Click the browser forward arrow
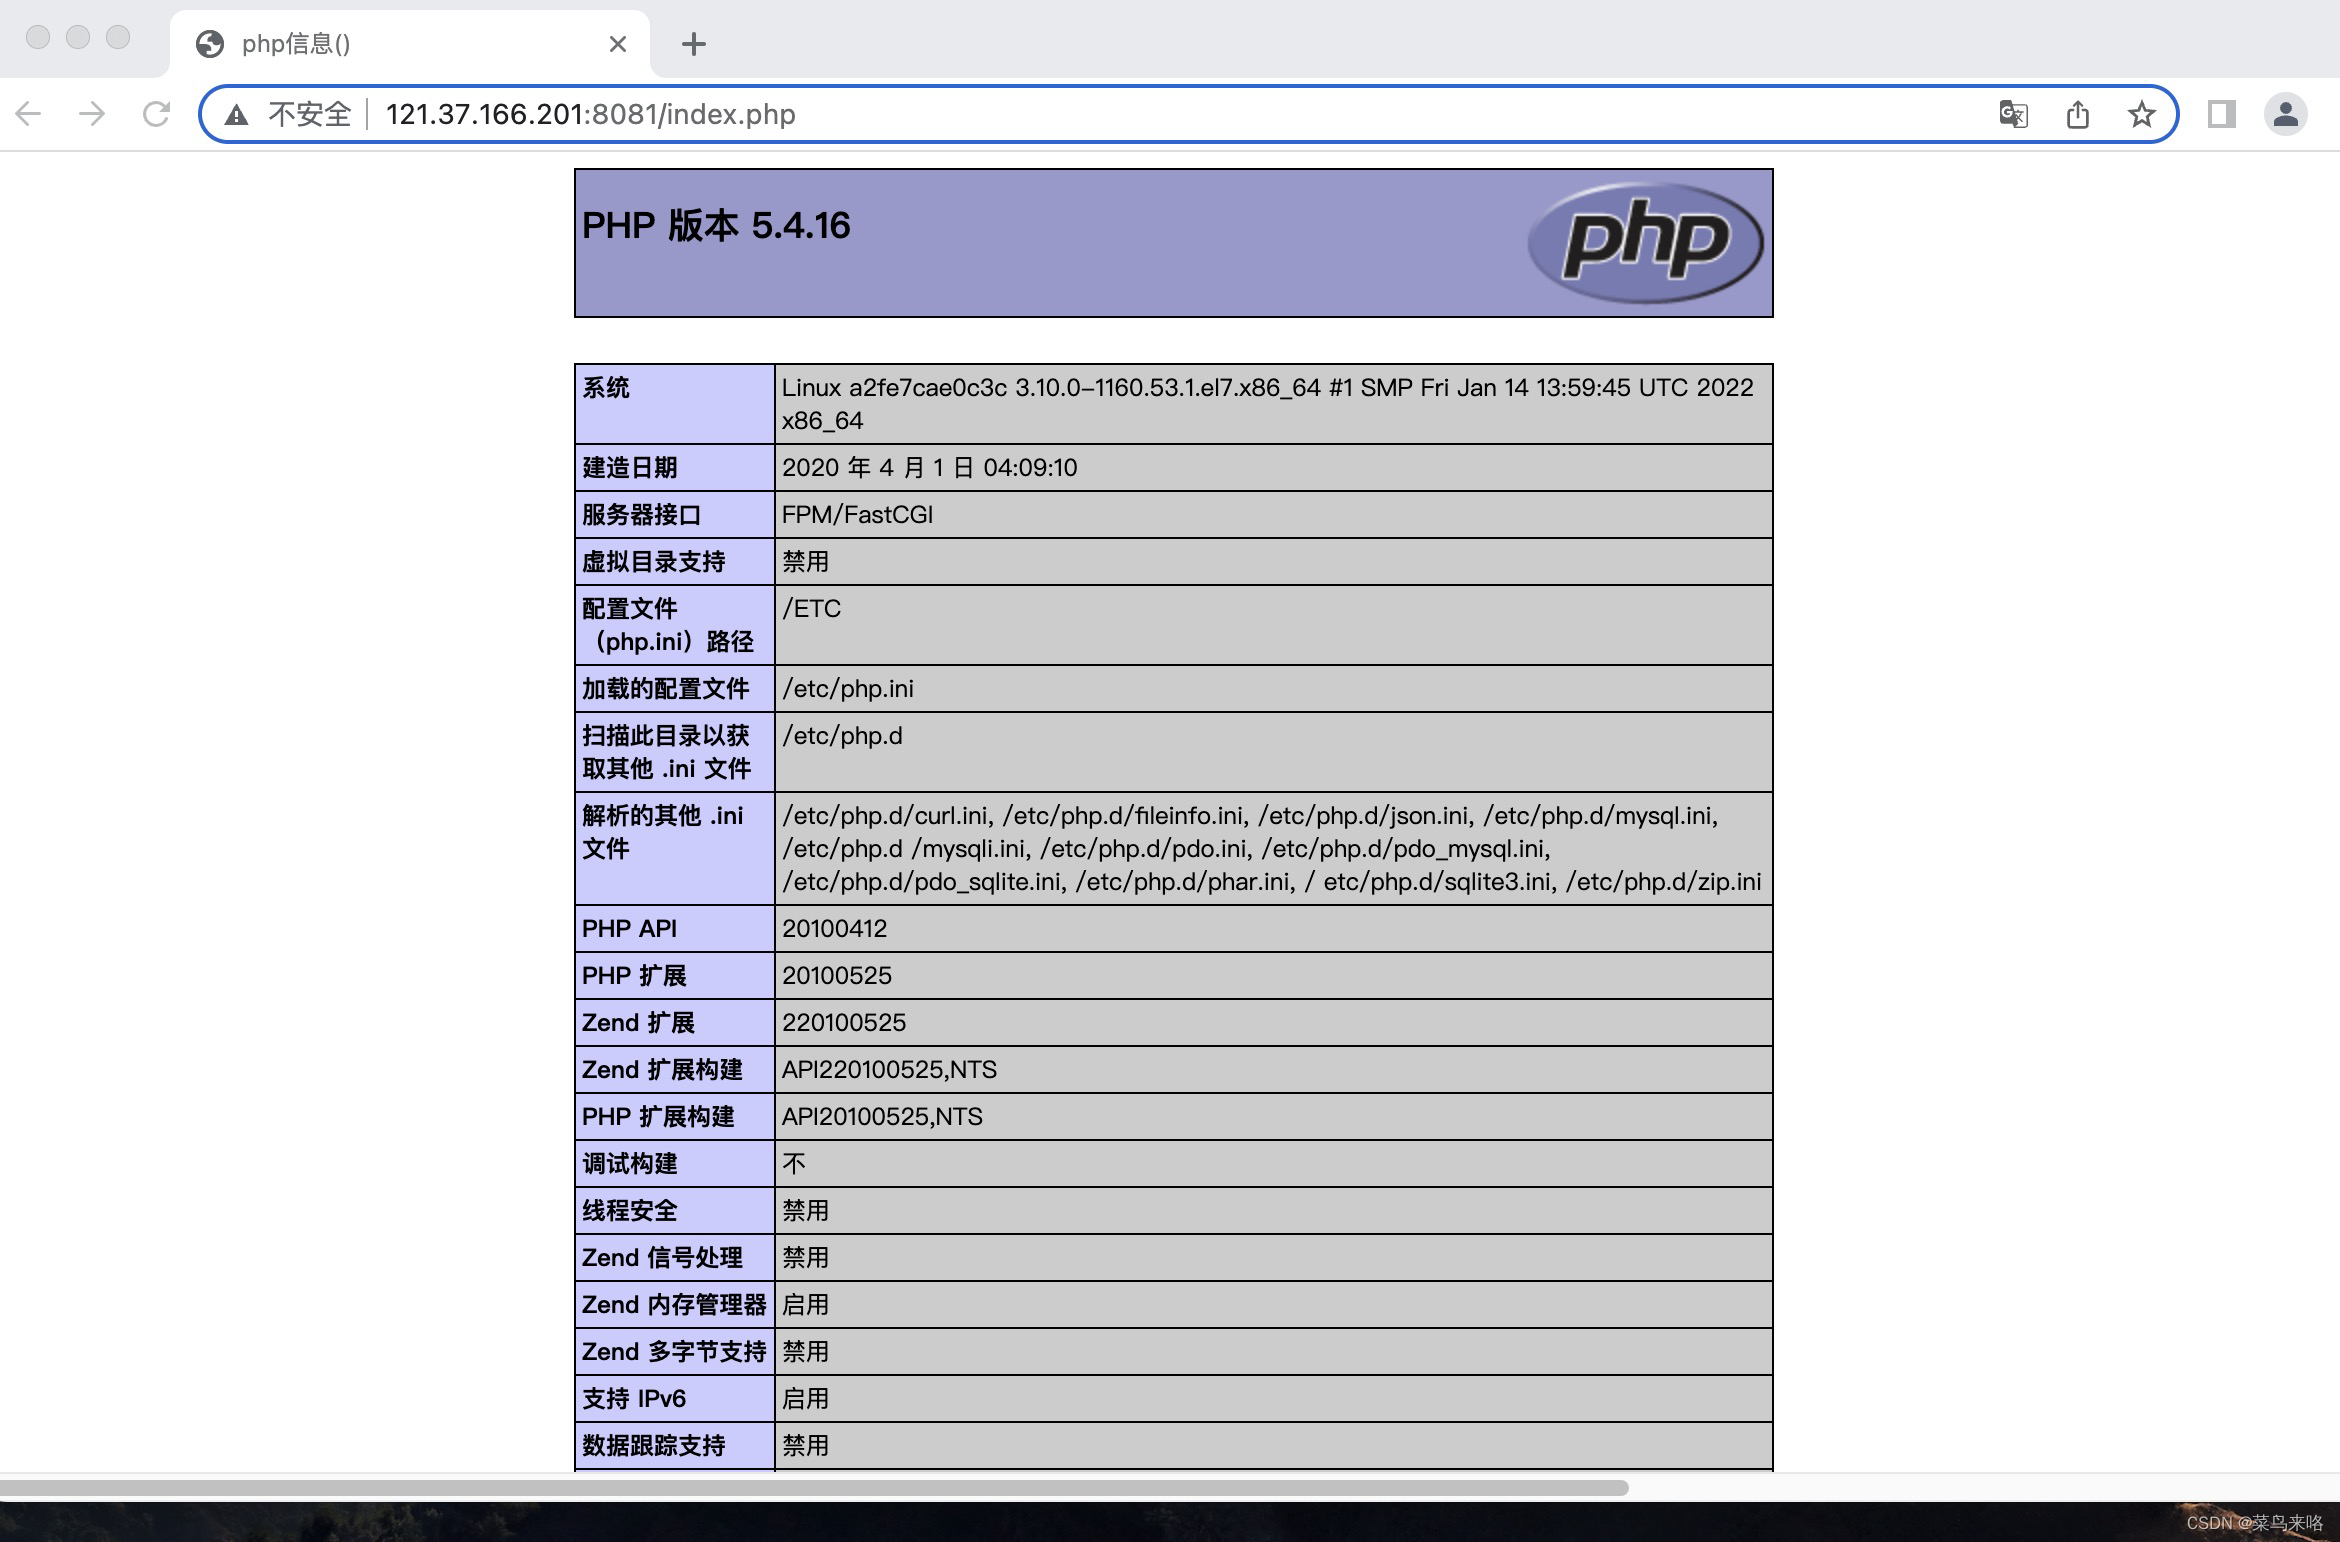 (x=92, y=114)
